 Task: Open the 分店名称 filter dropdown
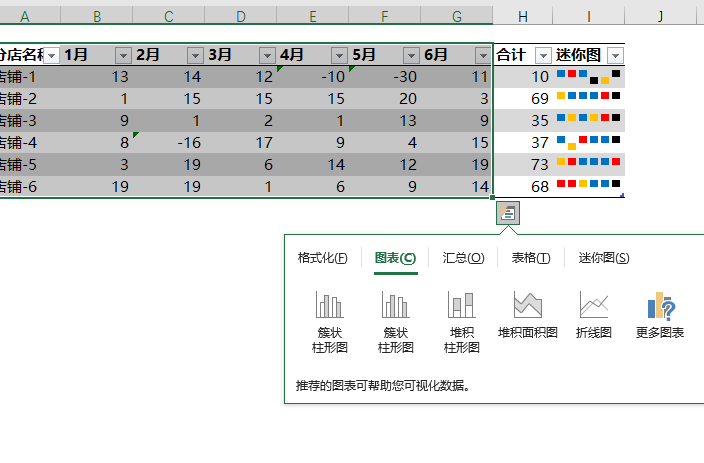click(x=52, y=56)
